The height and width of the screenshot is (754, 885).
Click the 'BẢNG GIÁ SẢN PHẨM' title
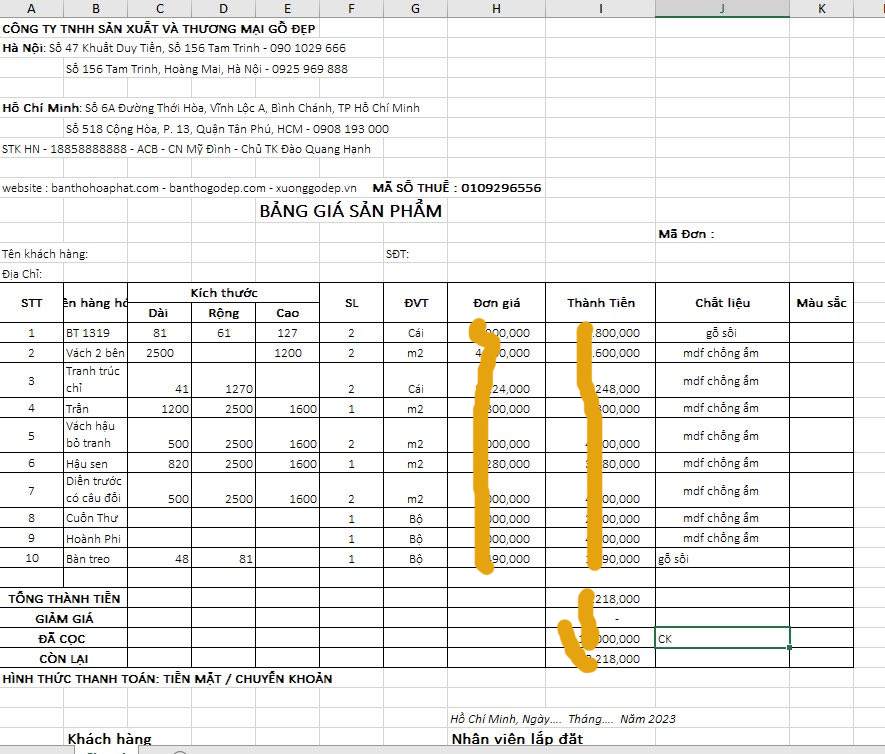[x=351, y=211]
